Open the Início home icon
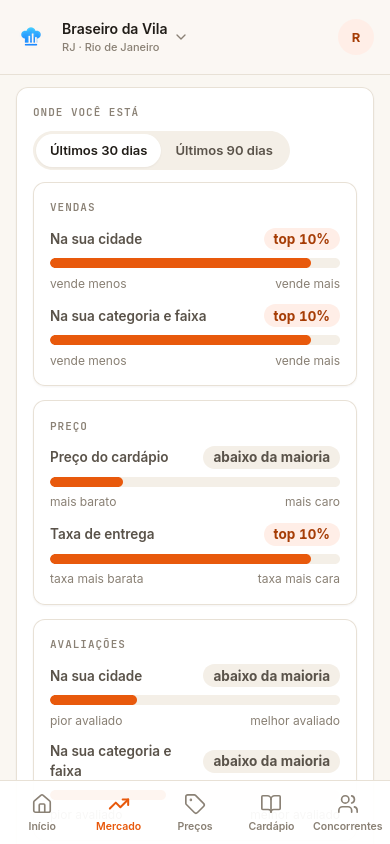 [41, 804]
